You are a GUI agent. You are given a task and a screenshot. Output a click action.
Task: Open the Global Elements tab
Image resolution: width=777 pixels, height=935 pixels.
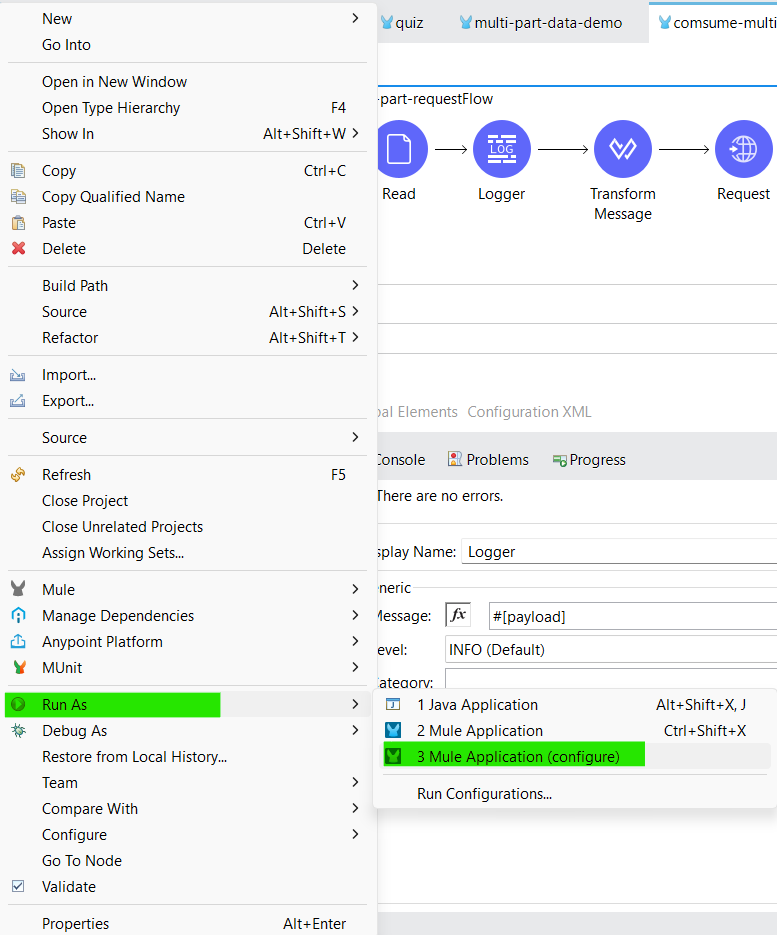click(417, 412)
